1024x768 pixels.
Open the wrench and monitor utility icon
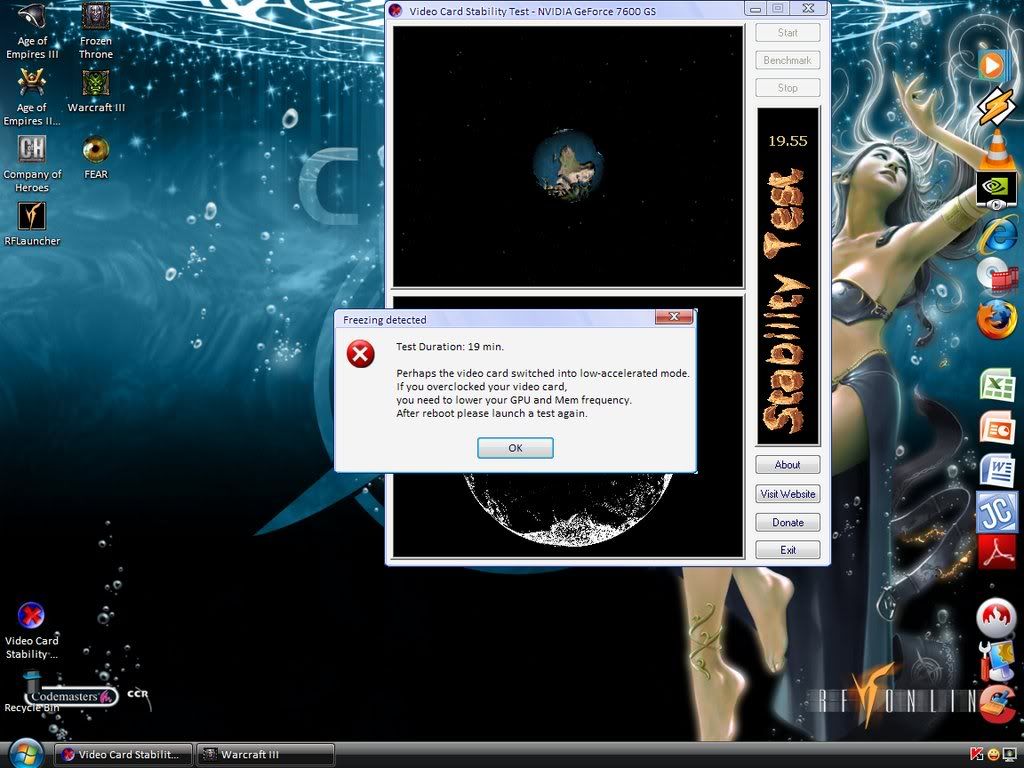(997, 660)
